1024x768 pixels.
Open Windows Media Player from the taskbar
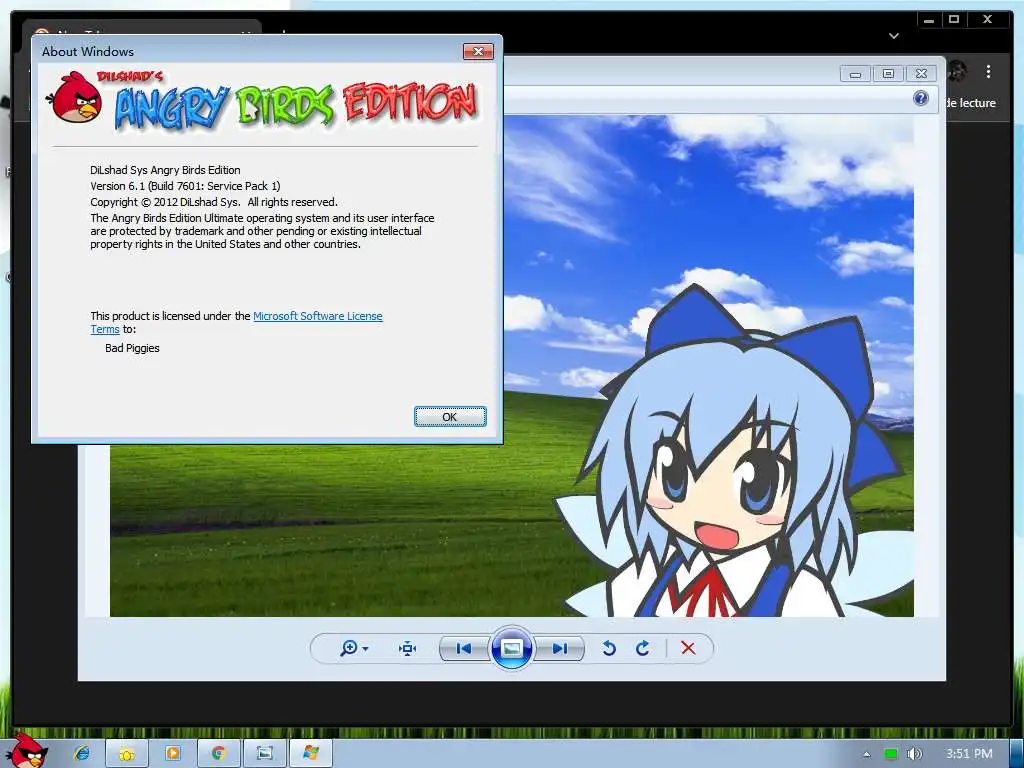click(x=173, y=754)
